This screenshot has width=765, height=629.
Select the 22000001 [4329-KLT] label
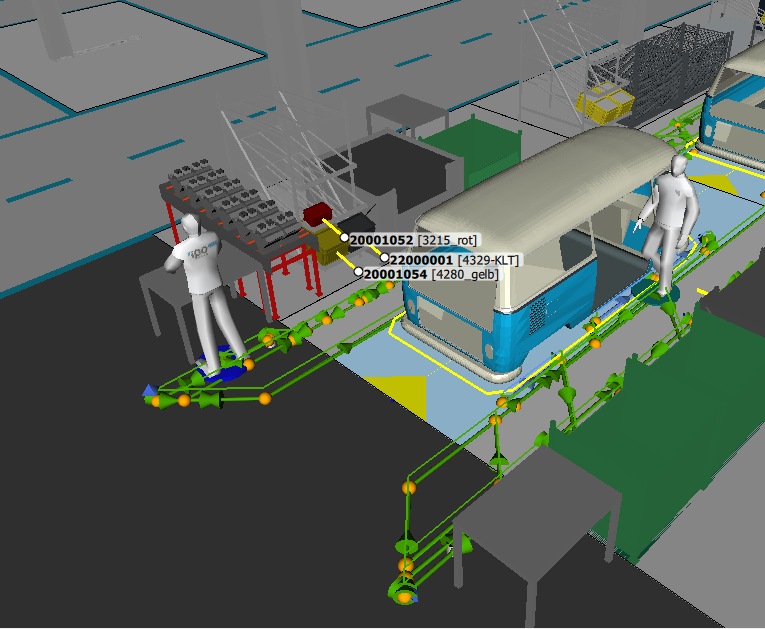point(455,259)
